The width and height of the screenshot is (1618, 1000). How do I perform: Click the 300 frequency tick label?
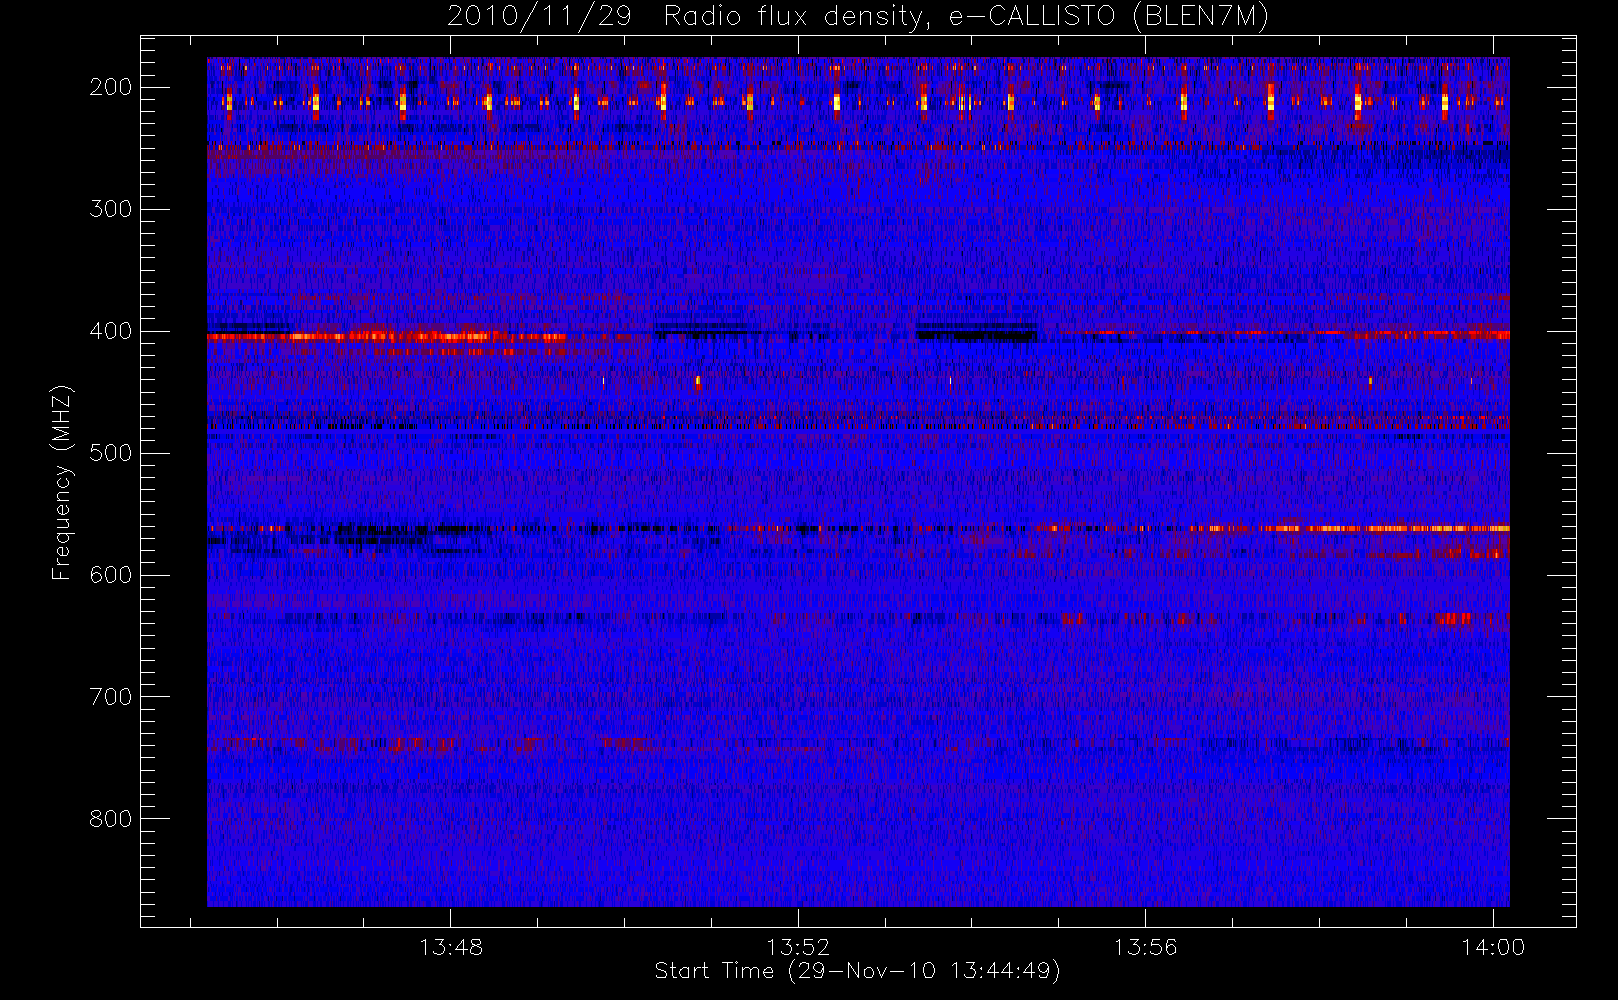110,209
